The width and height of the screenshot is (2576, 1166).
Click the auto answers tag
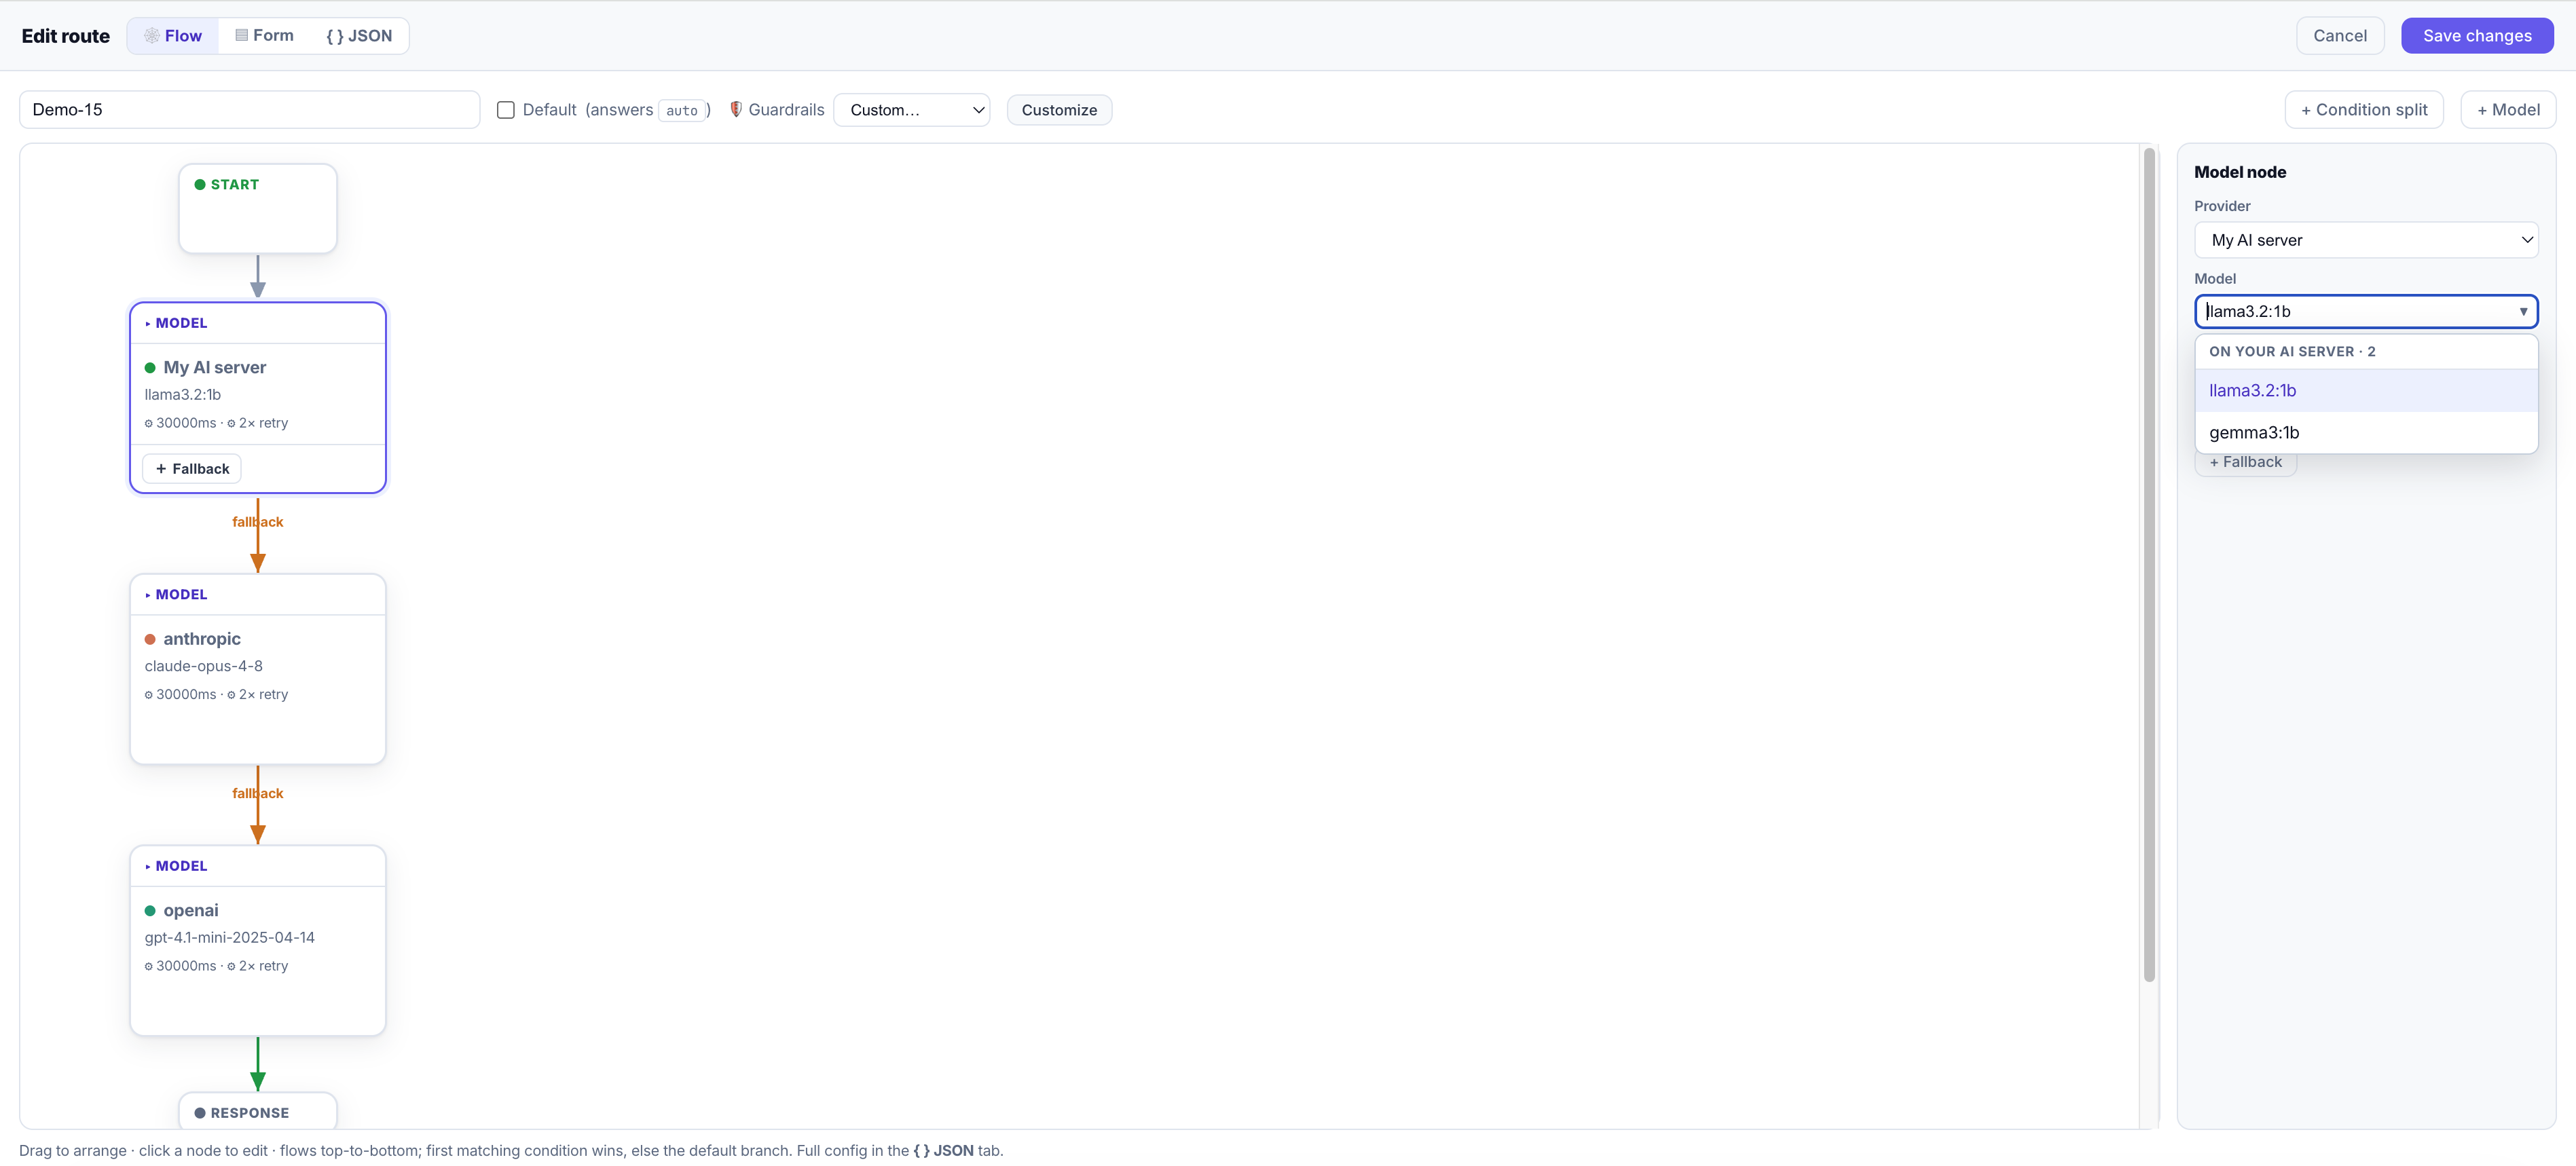(x=682, y=110)
